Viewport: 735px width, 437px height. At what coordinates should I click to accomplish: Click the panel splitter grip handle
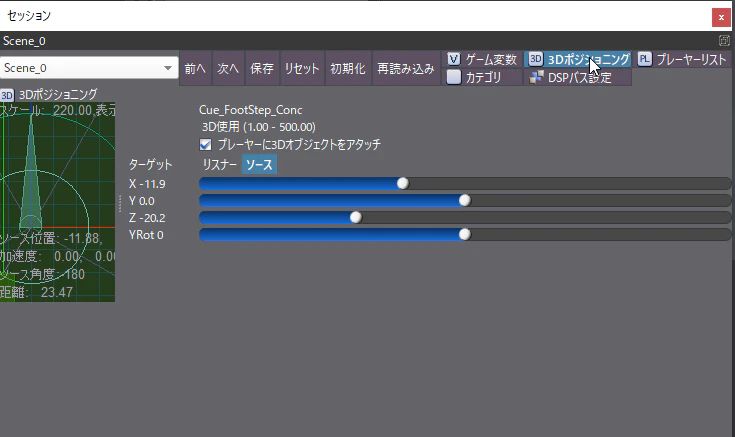click(x=120, y=203)
